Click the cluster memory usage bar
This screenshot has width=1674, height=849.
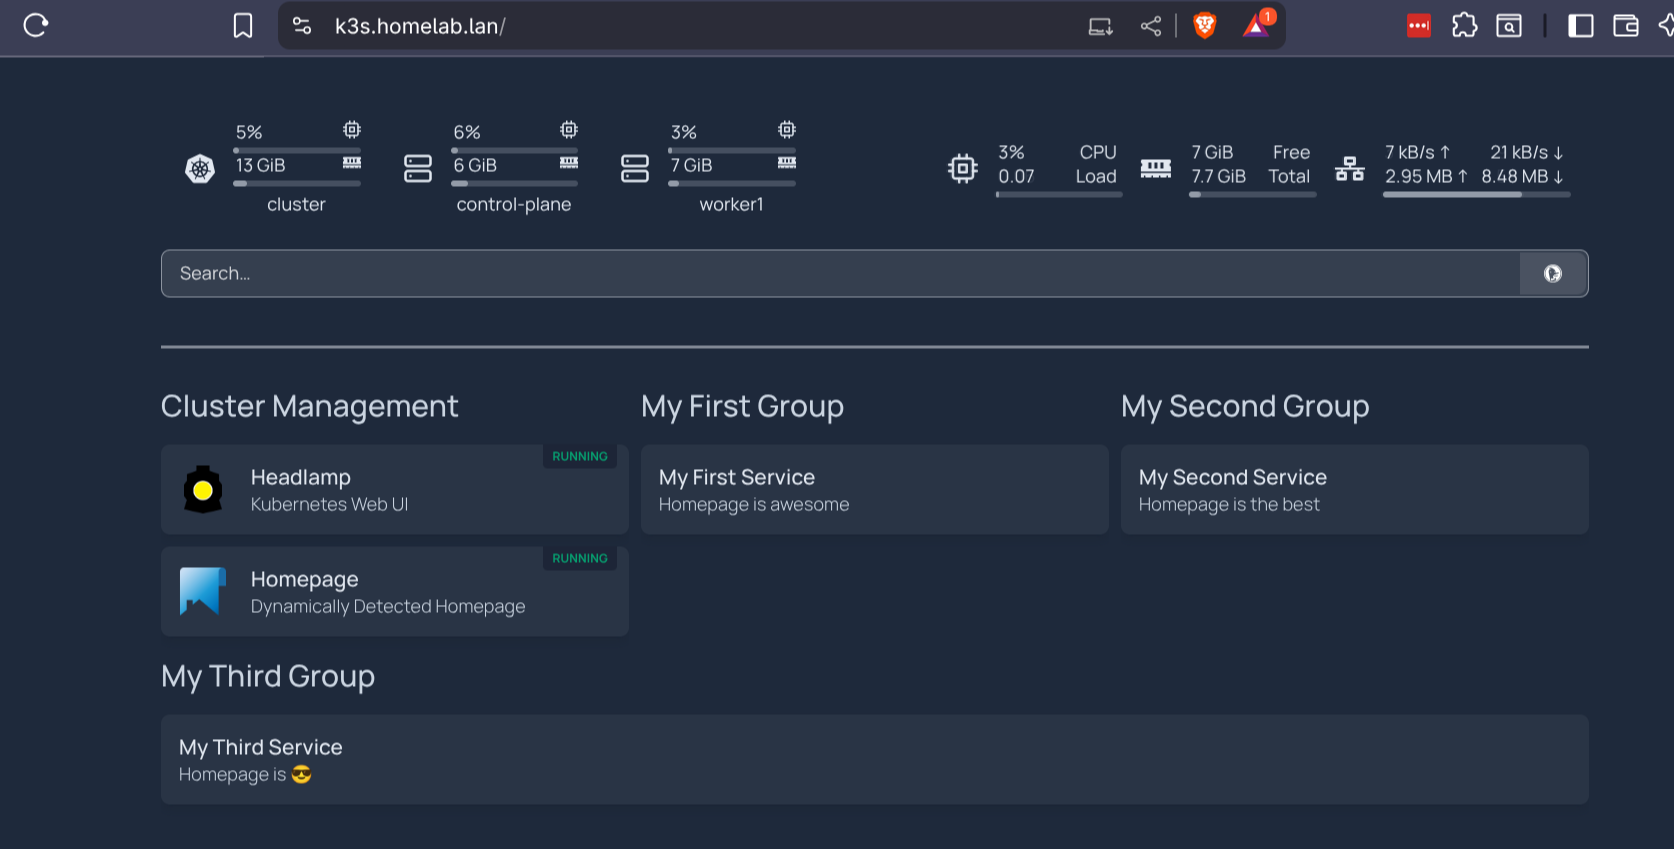297,184
